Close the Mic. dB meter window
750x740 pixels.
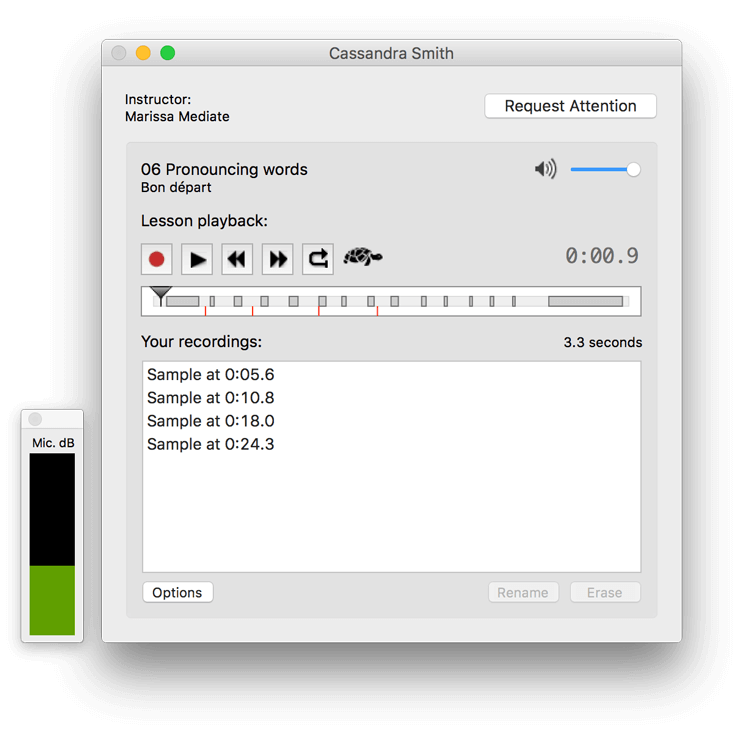(x=35, y=420)
